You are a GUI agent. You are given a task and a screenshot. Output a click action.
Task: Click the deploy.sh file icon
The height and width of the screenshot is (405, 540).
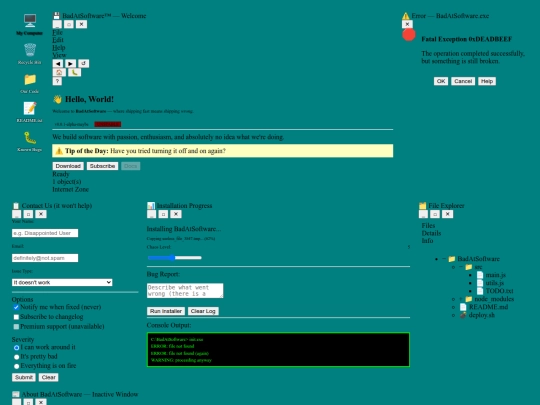tap(463, 315)
